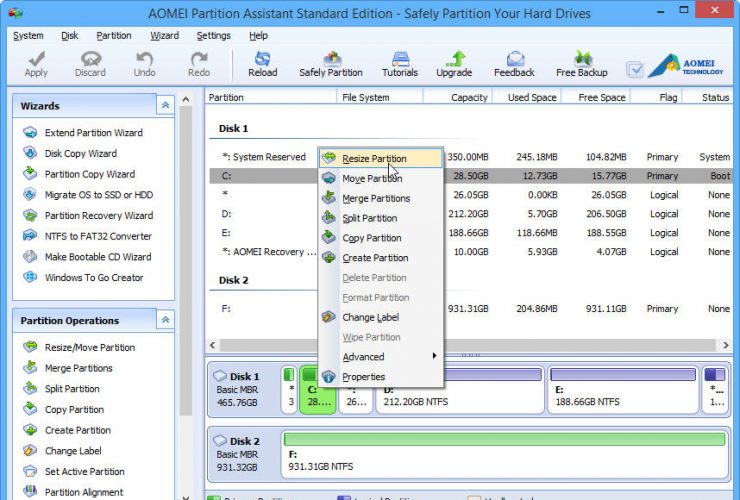
Task: Sort by the Used Space column header
Action: [x=527, y=97]
